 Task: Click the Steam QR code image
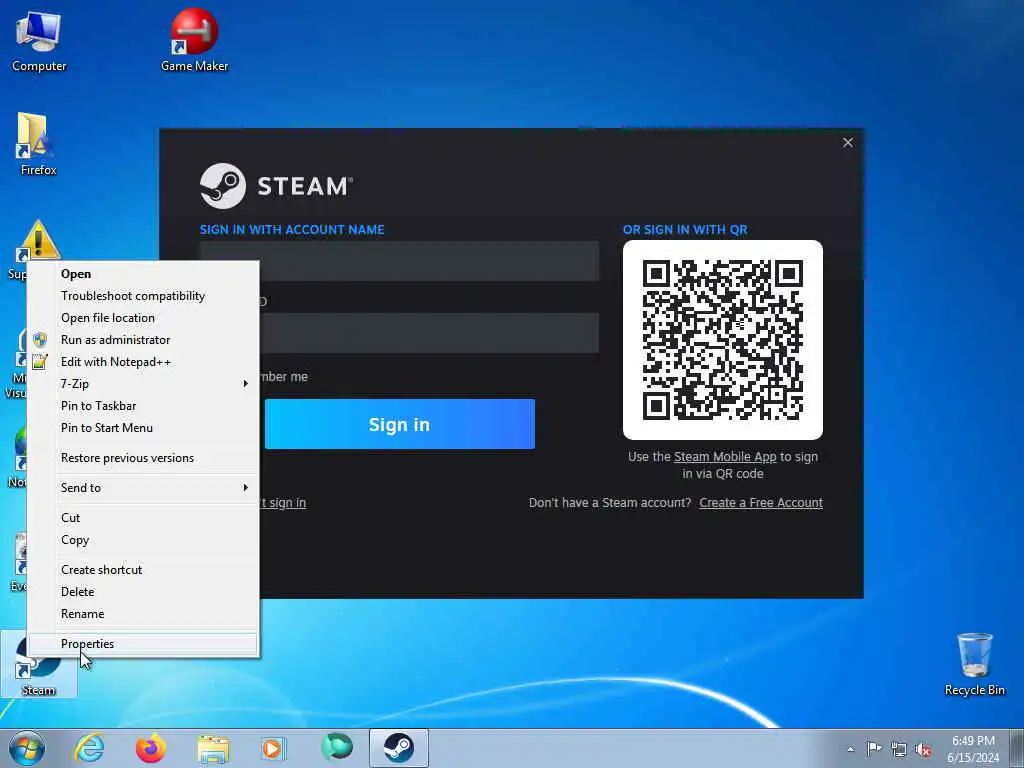pyautogui.click(x=722, y=340)
